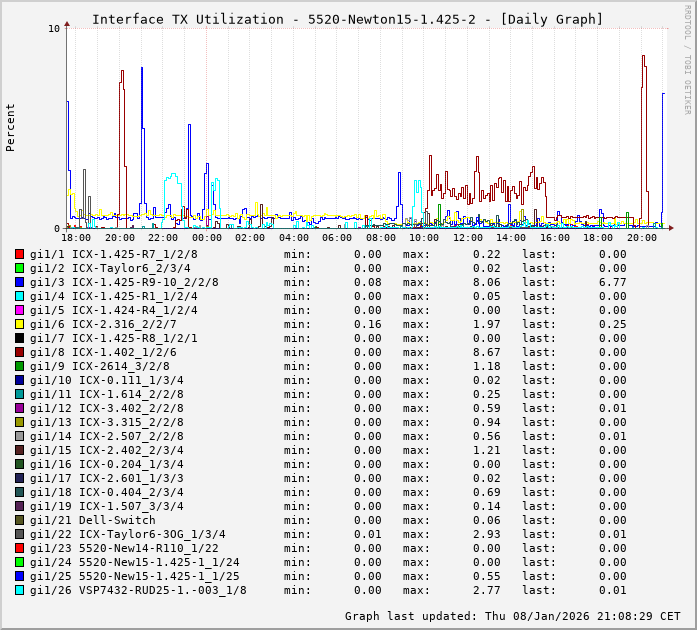
Task: Click the brown swatch for gi1/15 ICX-2.402_2/3/4
Action: pyautogui.click(x=19, y=450)
